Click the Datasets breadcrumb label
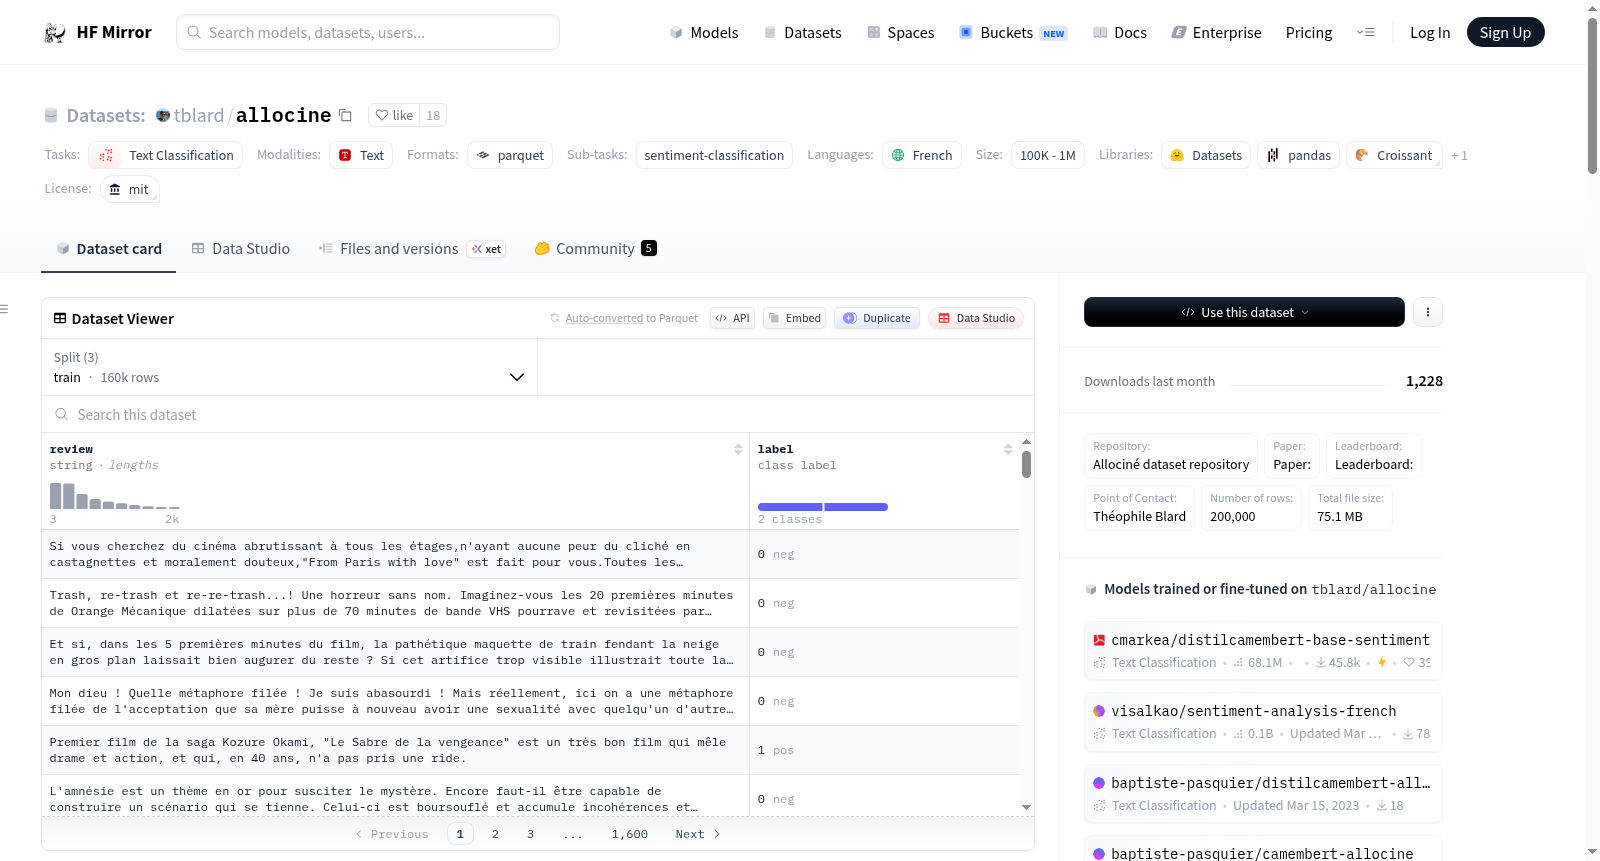 [x=106, y=115]
